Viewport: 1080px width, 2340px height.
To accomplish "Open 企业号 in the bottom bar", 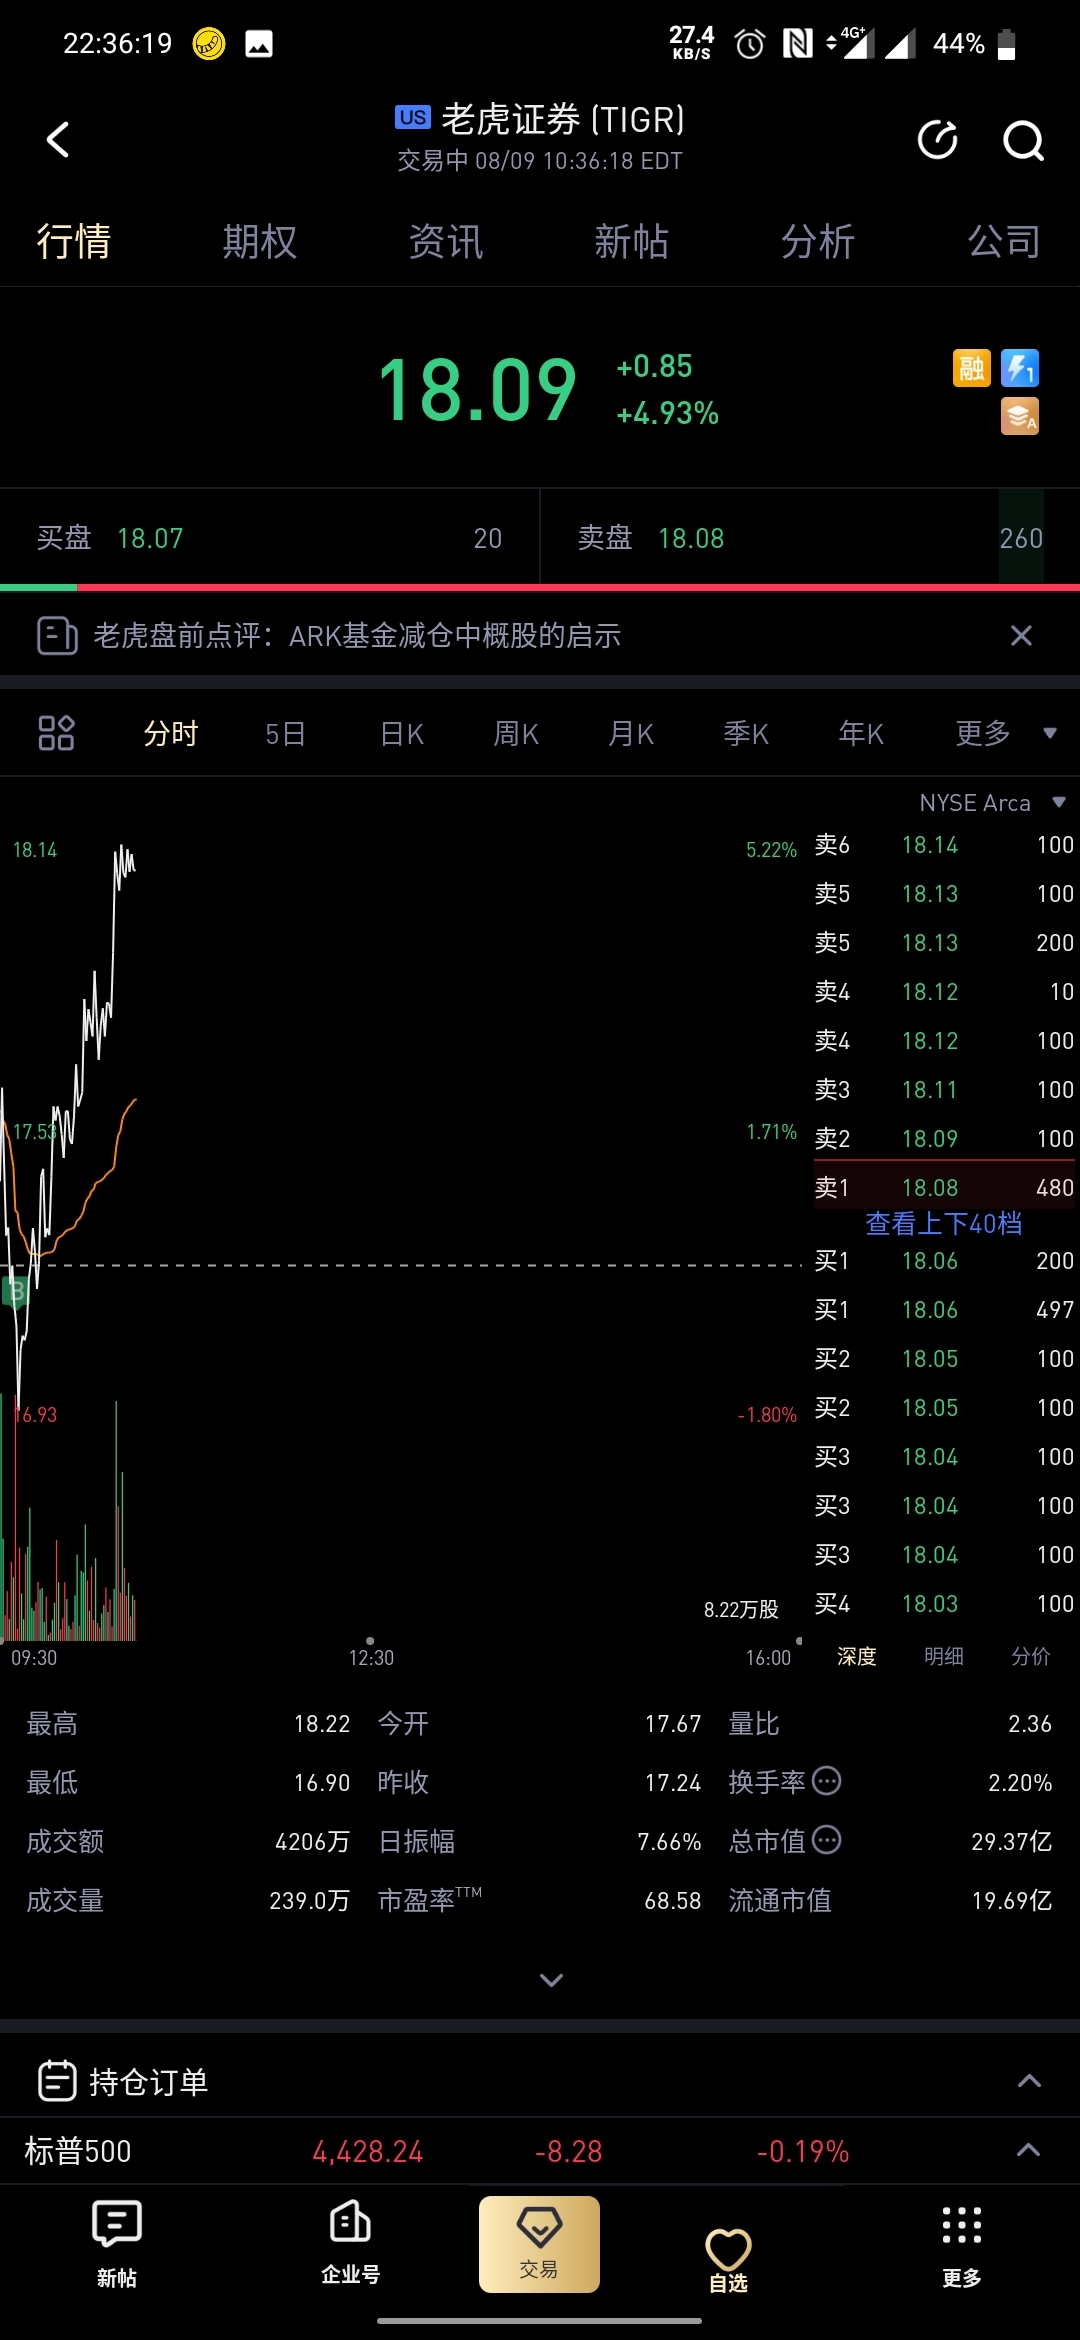I will point(350,2244).
